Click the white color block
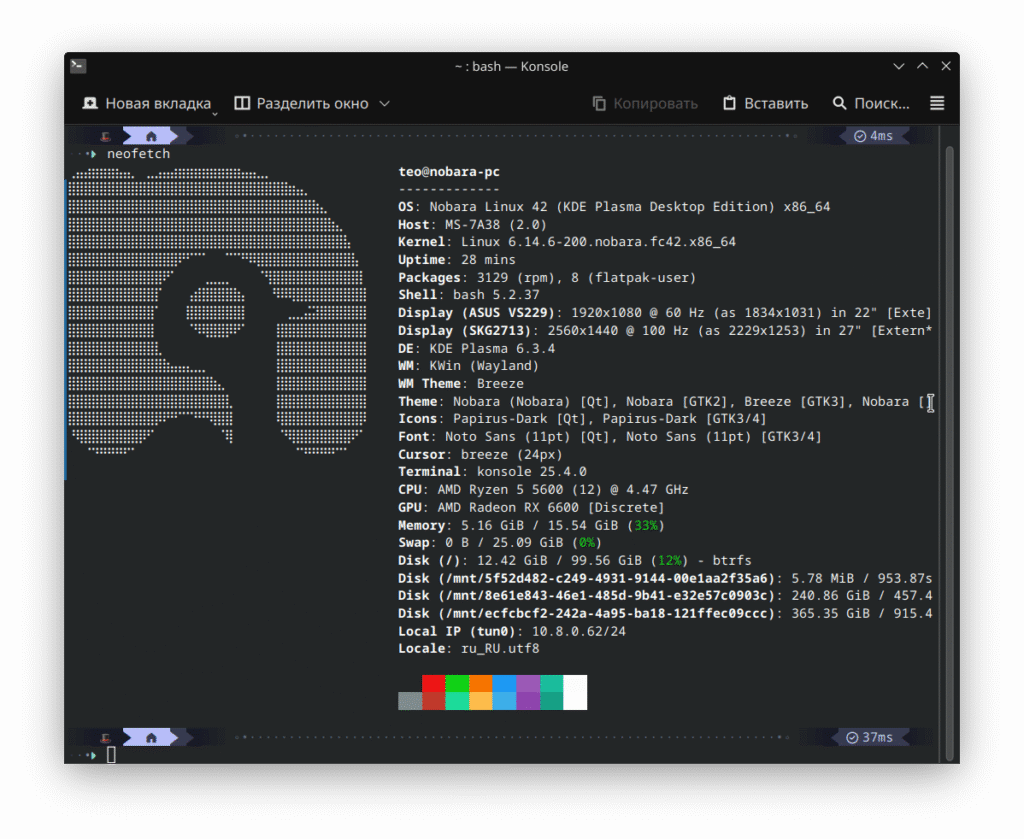1024x839 pixels. [575, 693]
